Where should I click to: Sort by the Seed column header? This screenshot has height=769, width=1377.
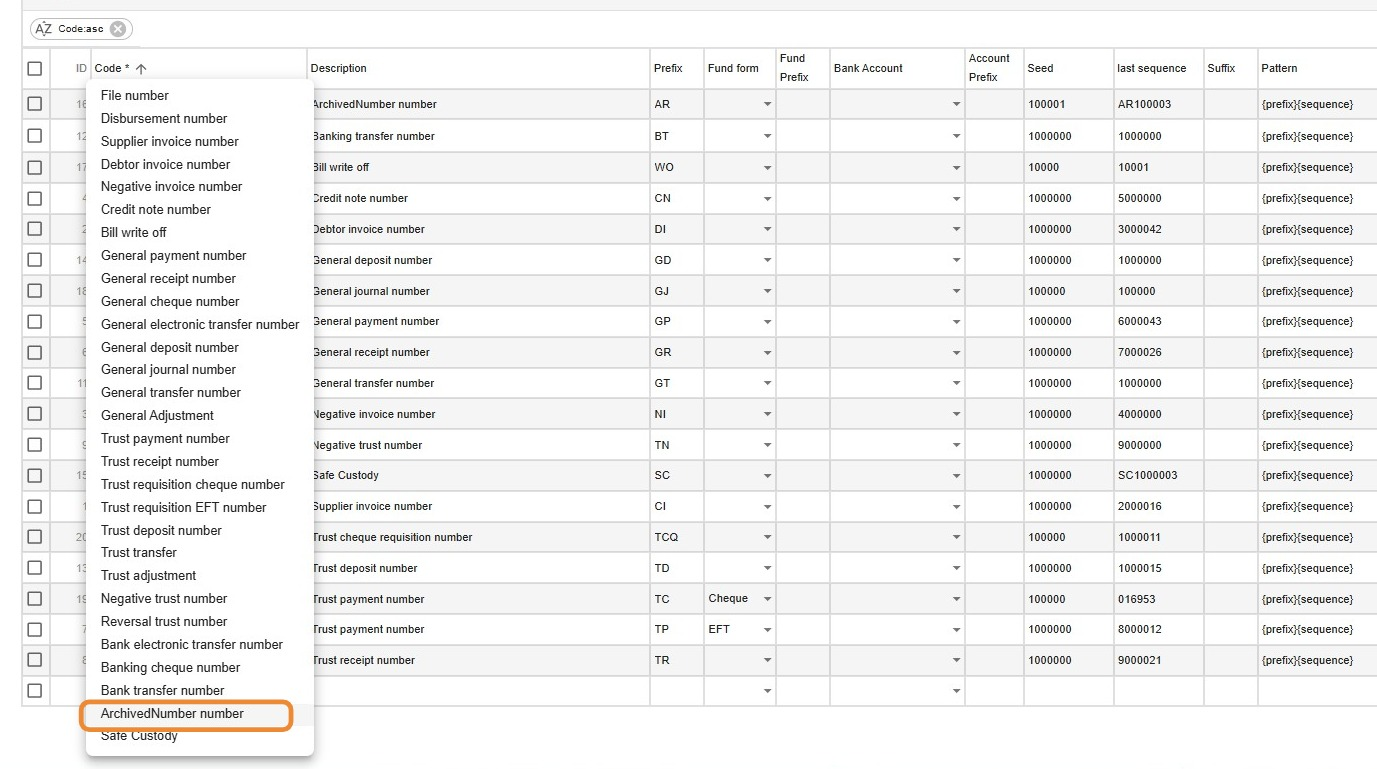click(1040, 68)
